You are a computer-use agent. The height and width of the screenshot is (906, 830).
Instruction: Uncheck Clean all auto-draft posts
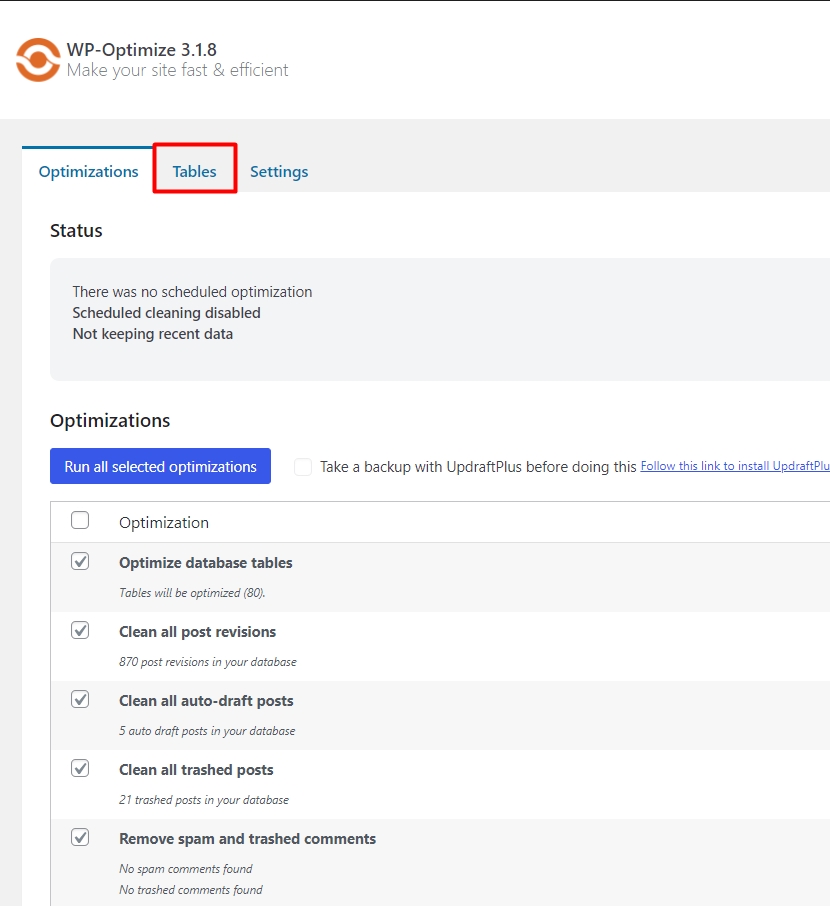point(80,699)
